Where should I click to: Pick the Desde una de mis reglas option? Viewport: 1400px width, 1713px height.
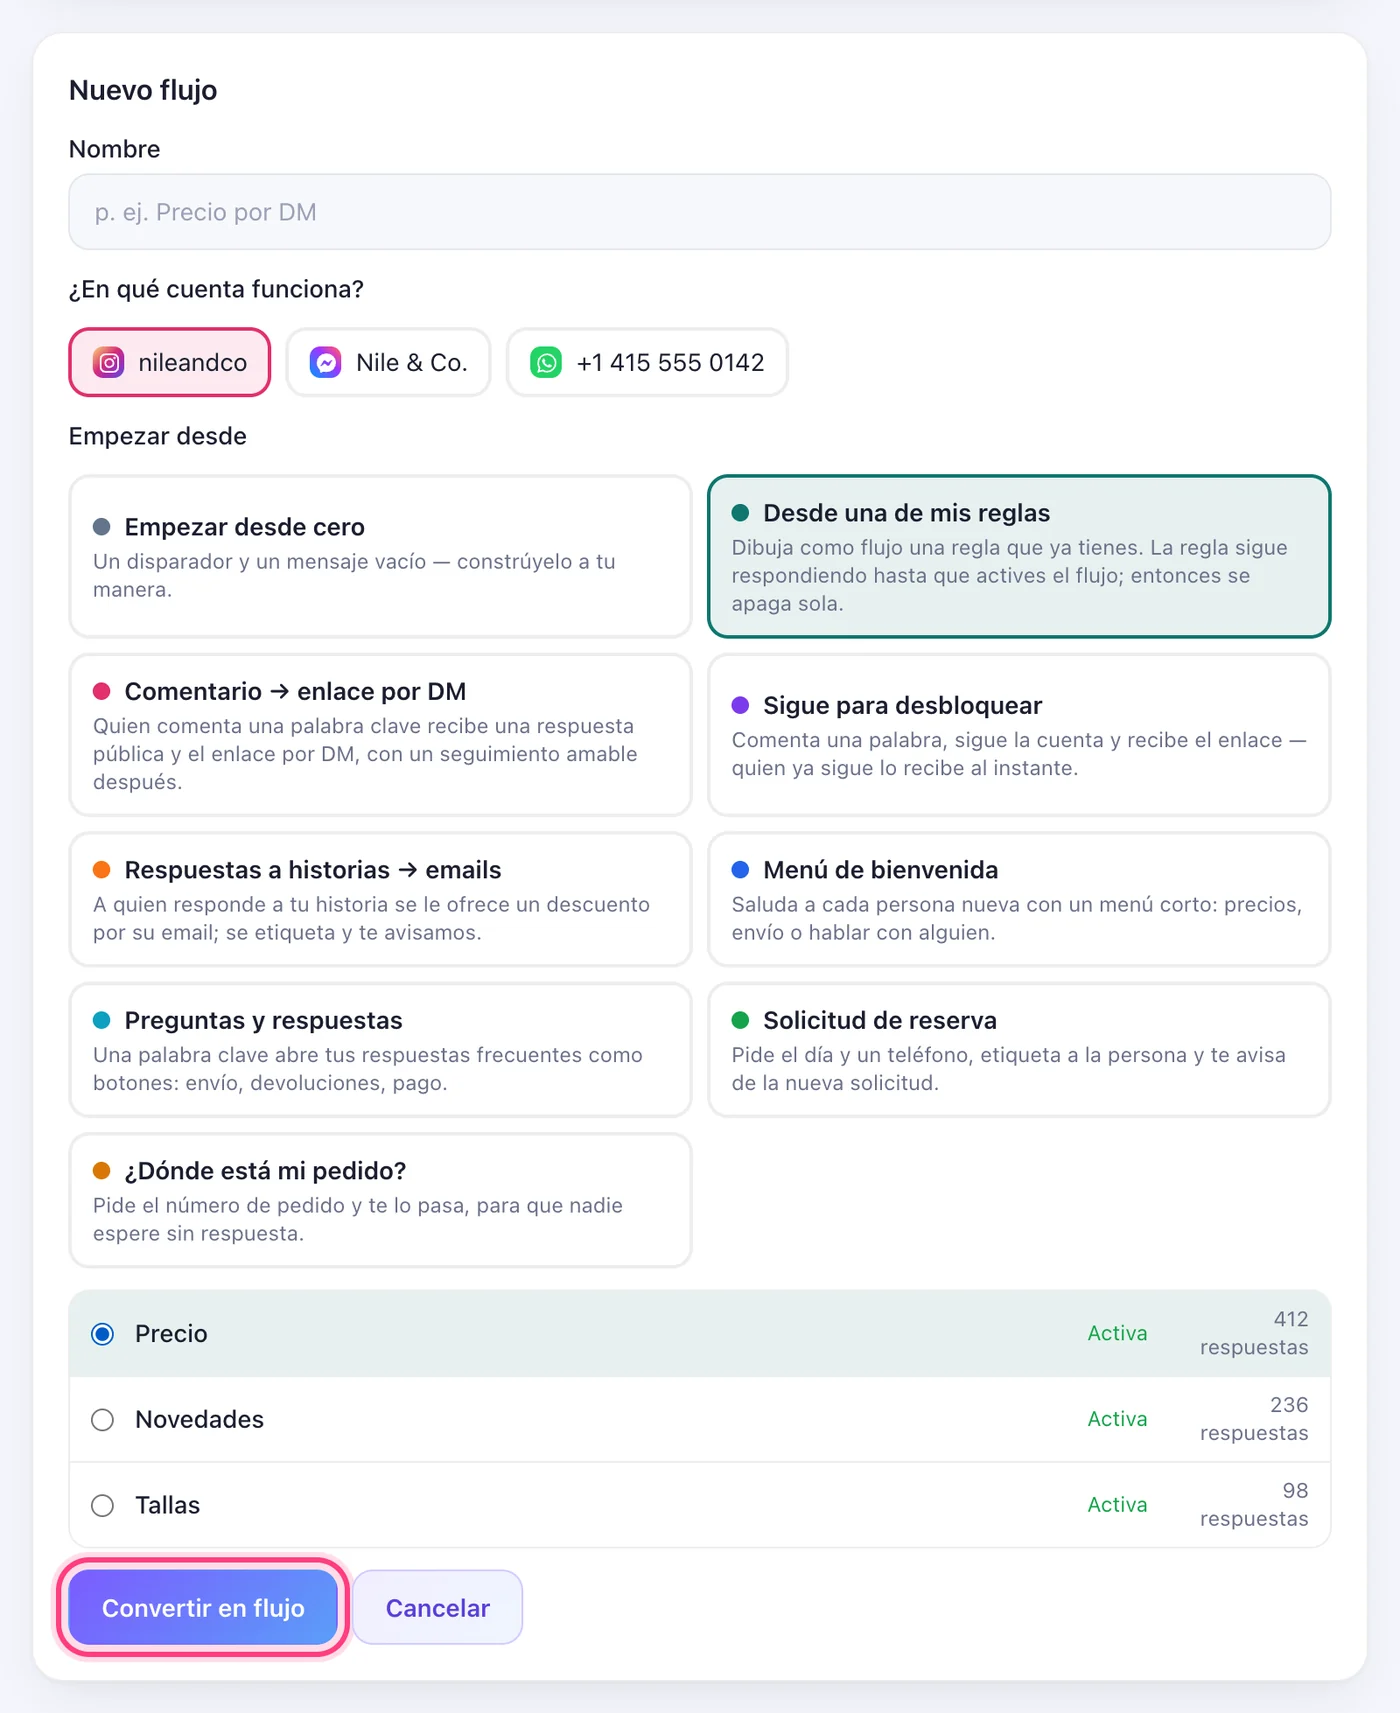(1019, 556)
